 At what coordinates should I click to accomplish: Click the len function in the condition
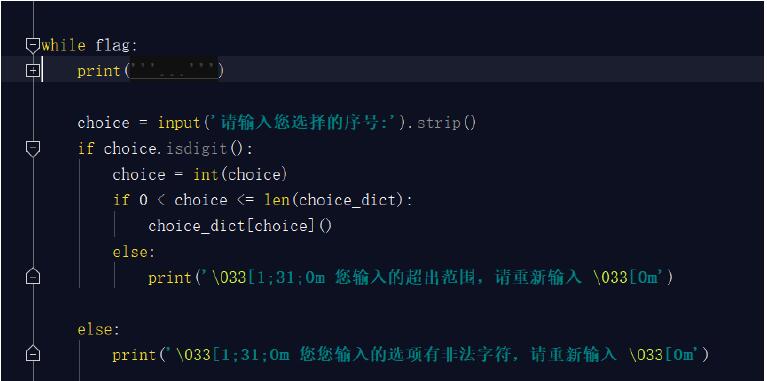click(x=277, y=200)
